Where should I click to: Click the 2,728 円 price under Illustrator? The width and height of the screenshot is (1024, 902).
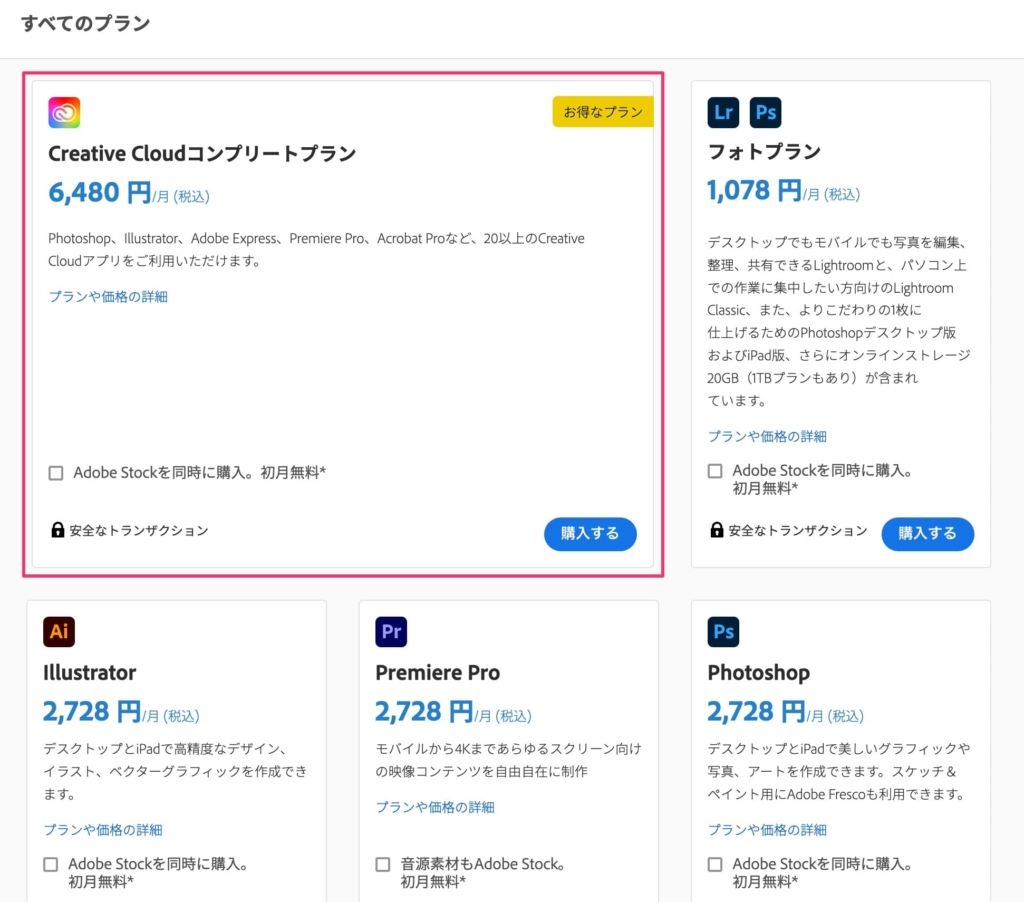pos(92,711)
